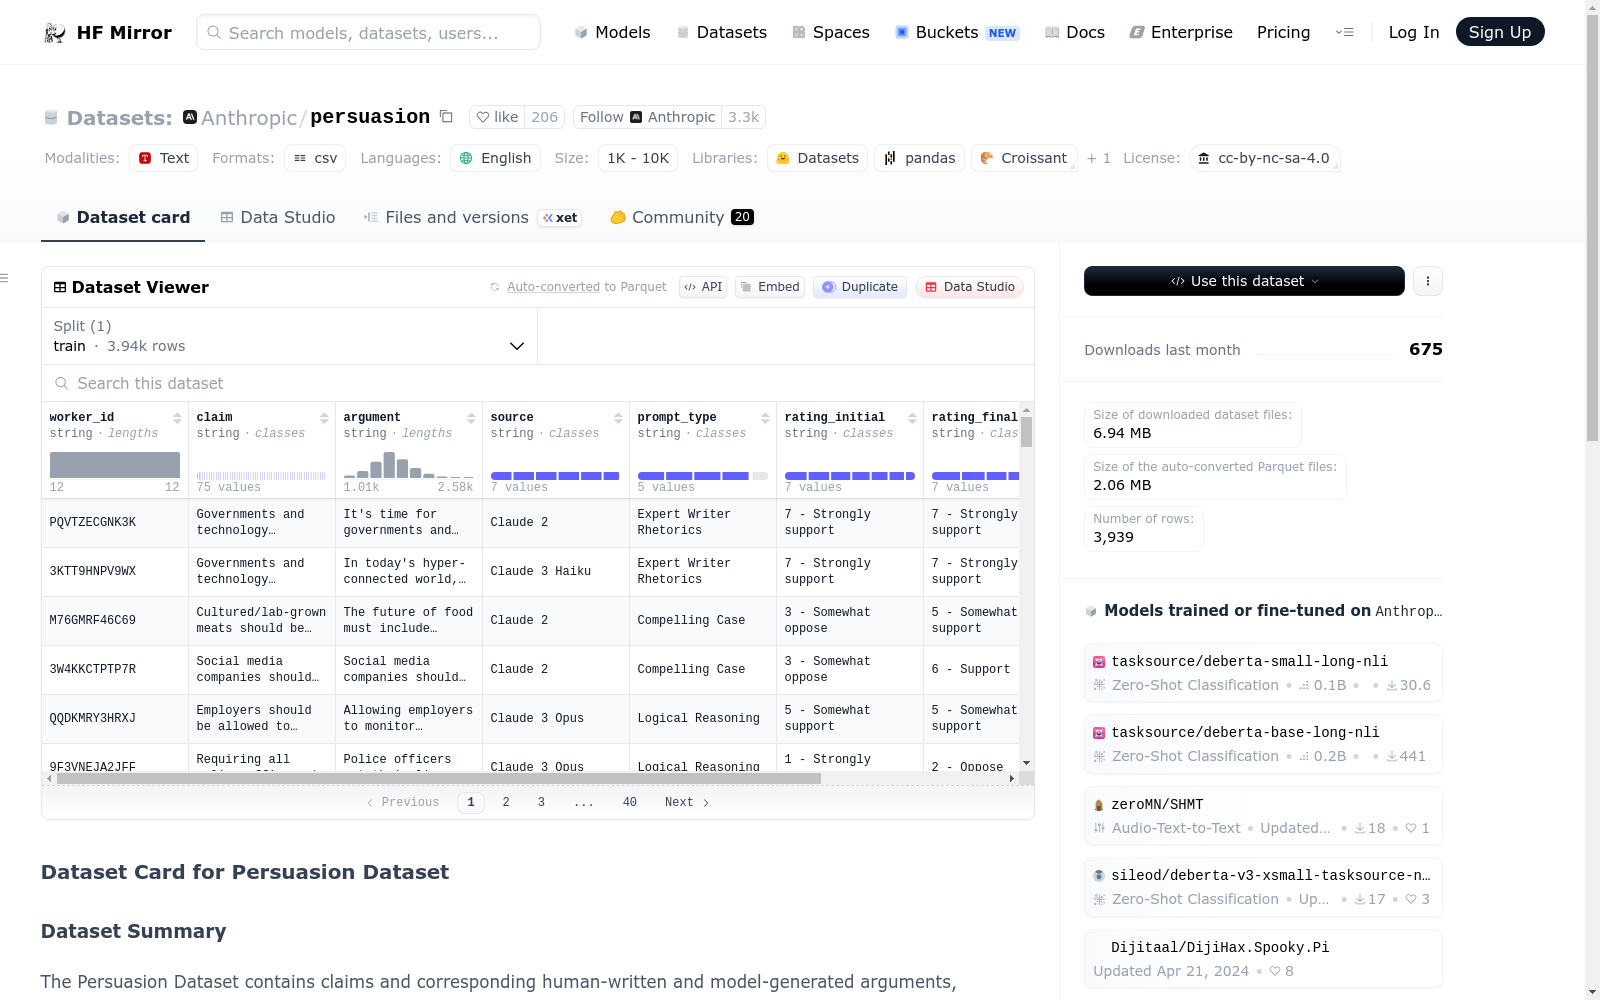The height and width of the screenshot is (1000, 1600).
Task: Click the prompt_type classes distribution bar
Action: [x=702, y=476]
